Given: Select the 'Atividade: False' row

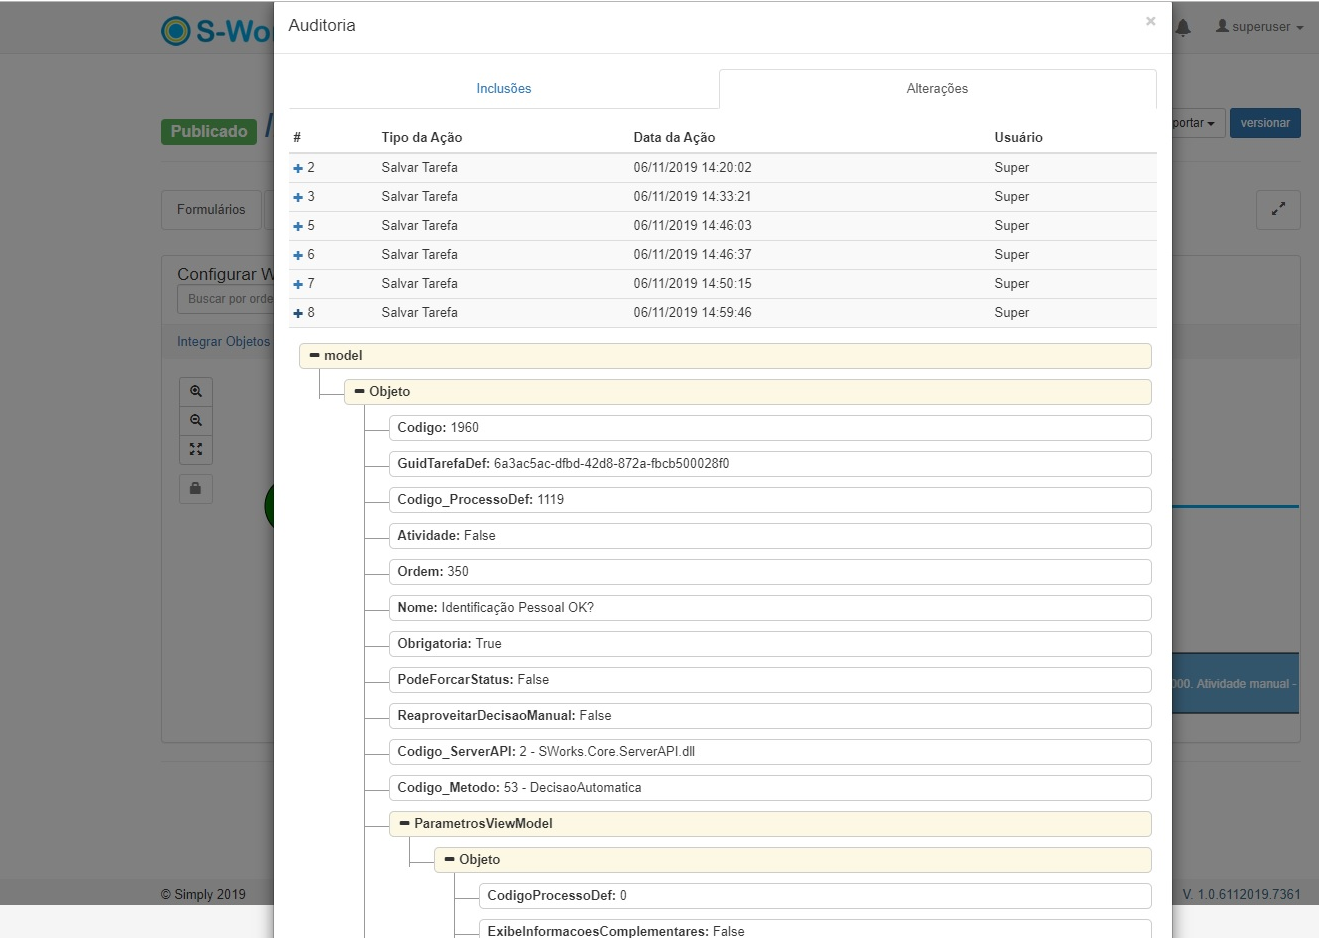Looking at the screenshot, I should (x=770, y=536).
